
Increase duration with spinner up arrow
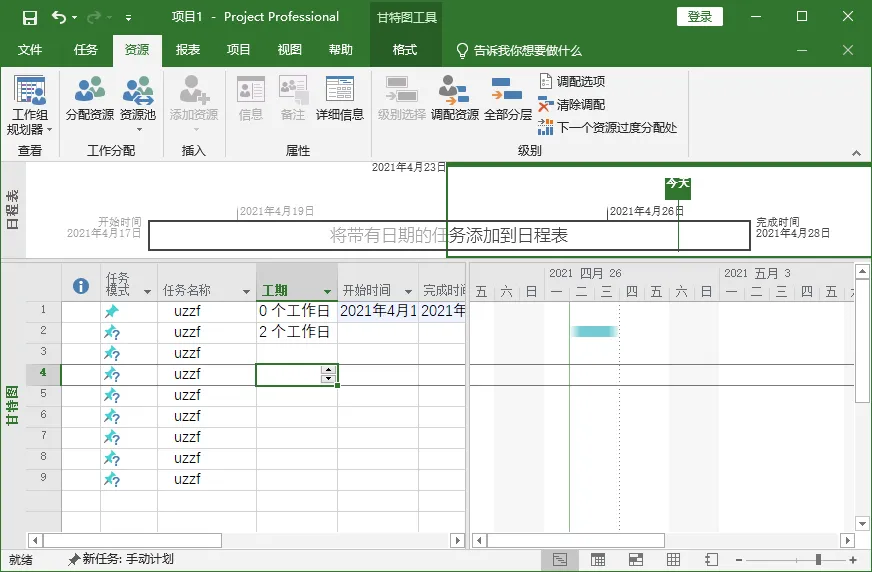coord(328,370)
